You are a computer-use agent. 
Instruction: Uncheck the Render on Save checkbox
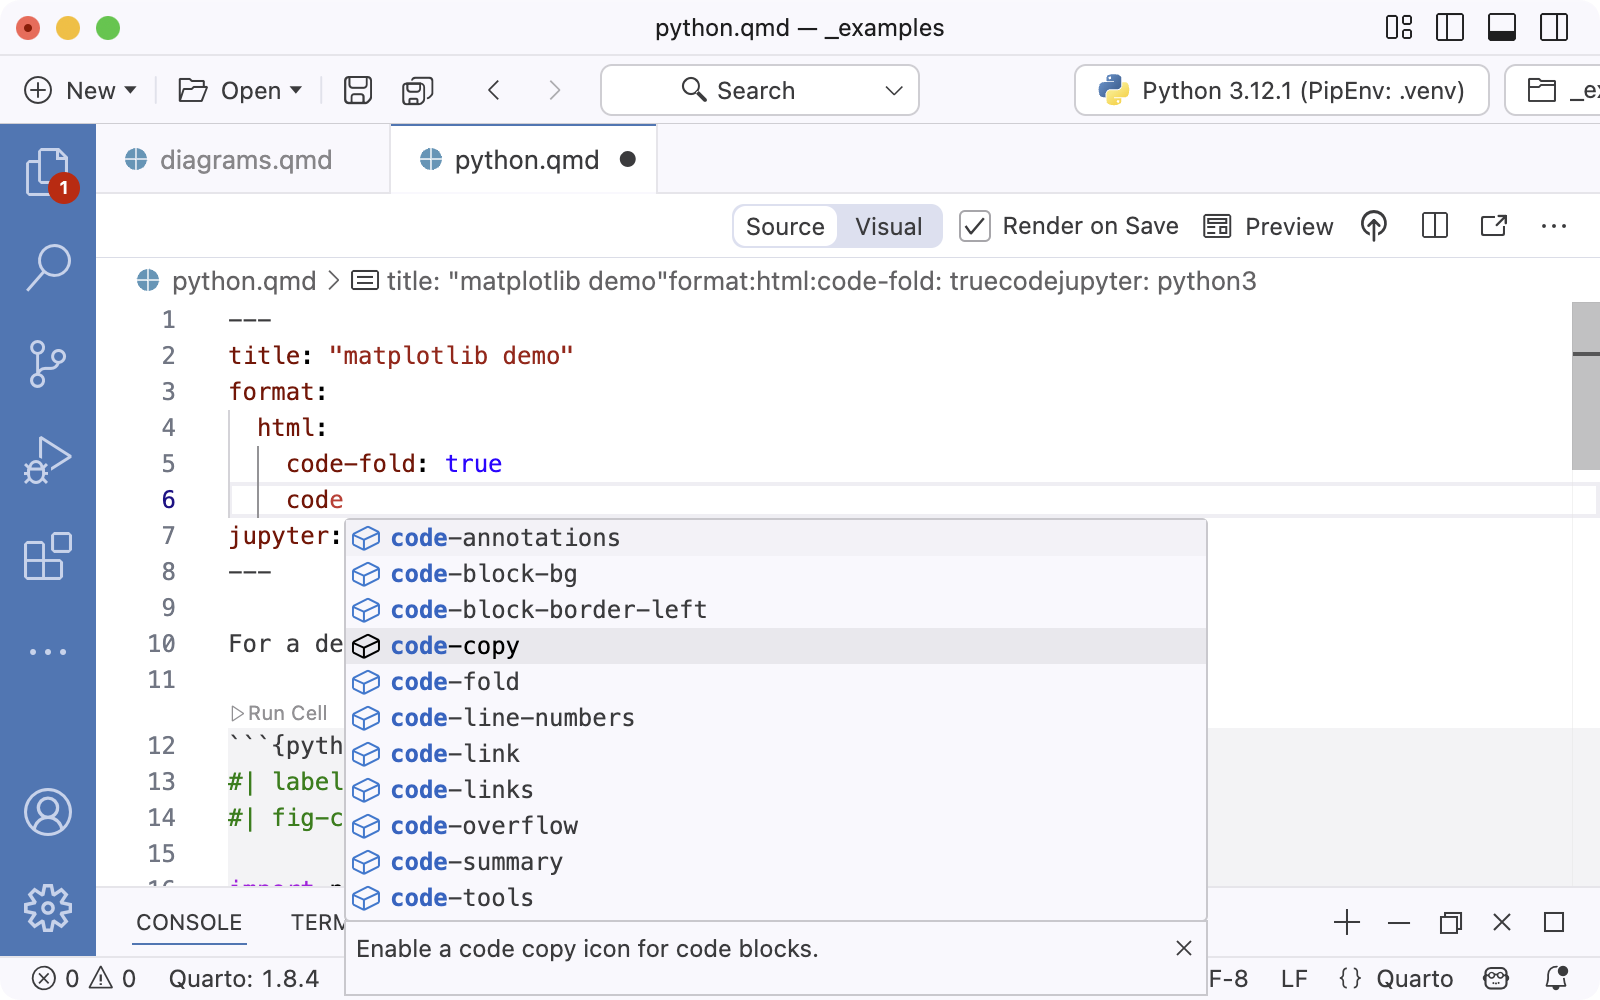pyautogui.click(x=975, y=226)
